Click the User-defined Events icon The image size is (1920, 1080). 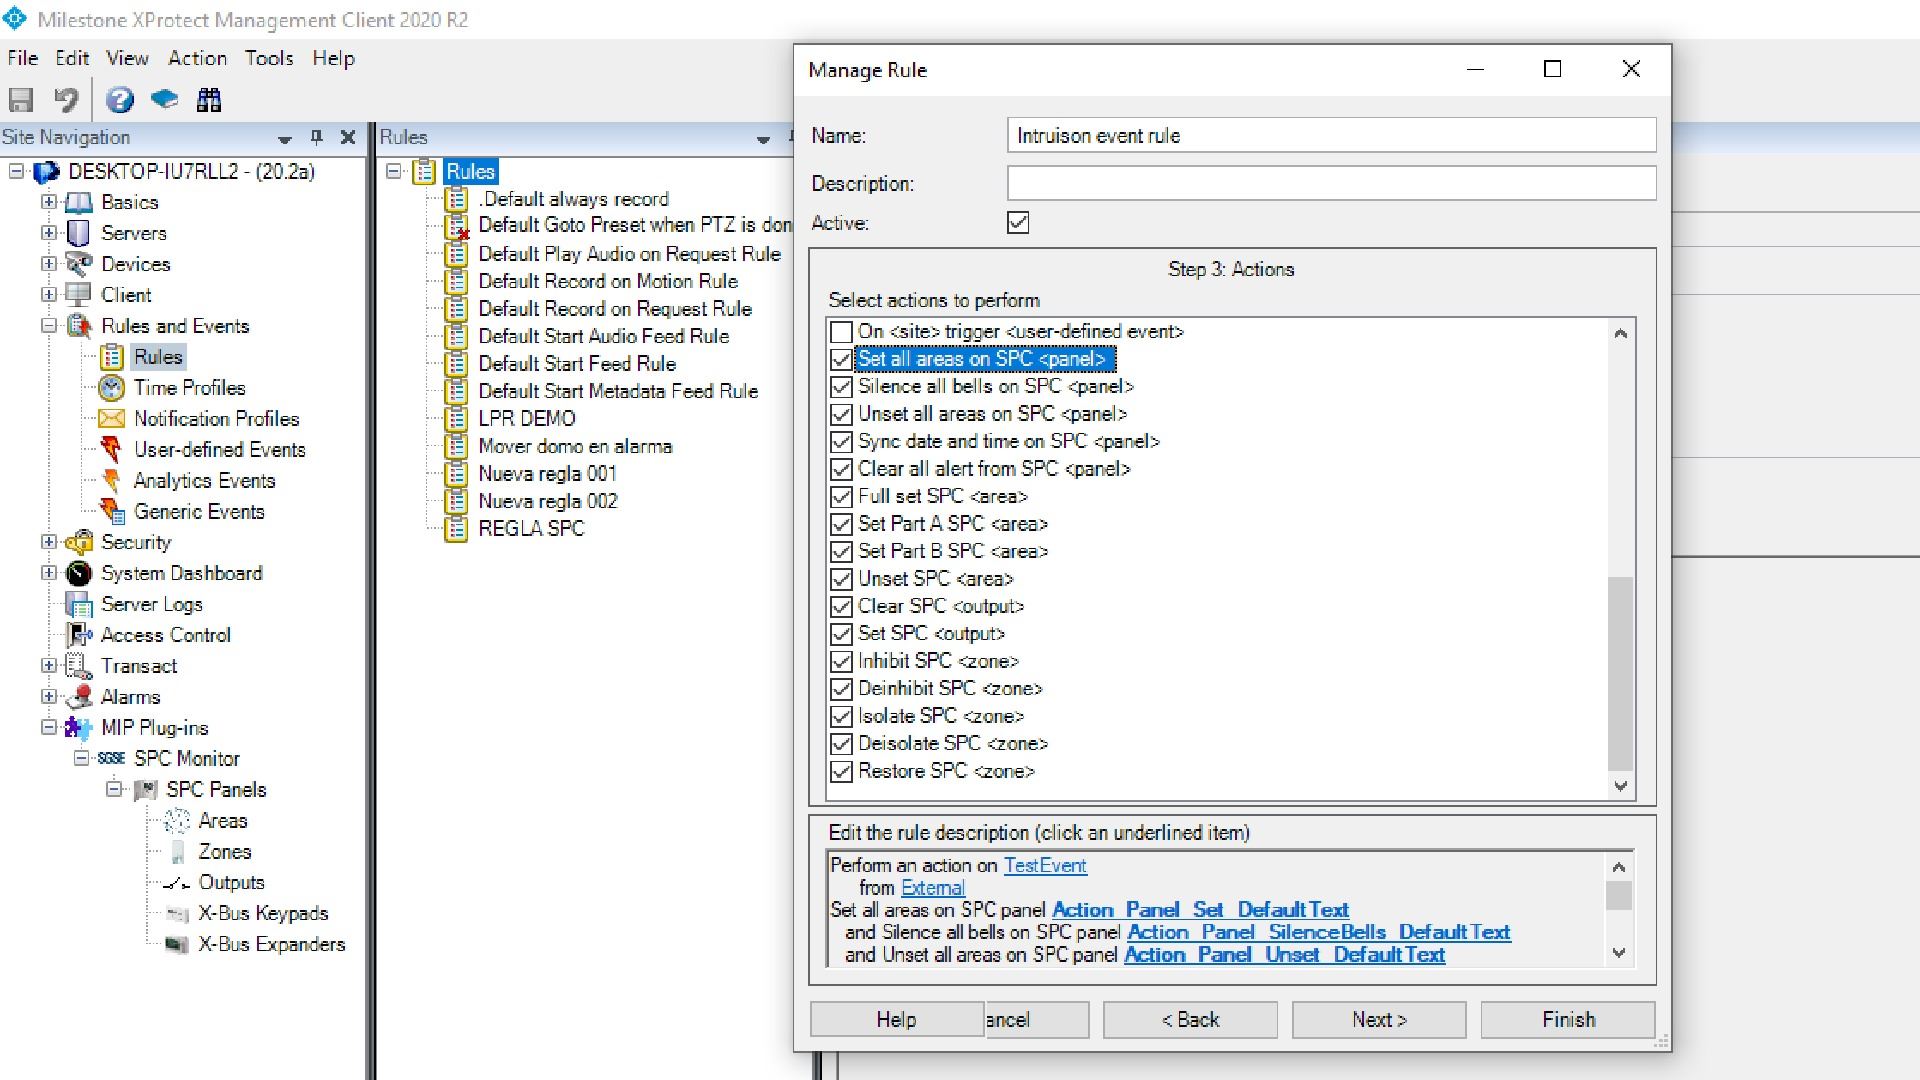click(112, 450)
